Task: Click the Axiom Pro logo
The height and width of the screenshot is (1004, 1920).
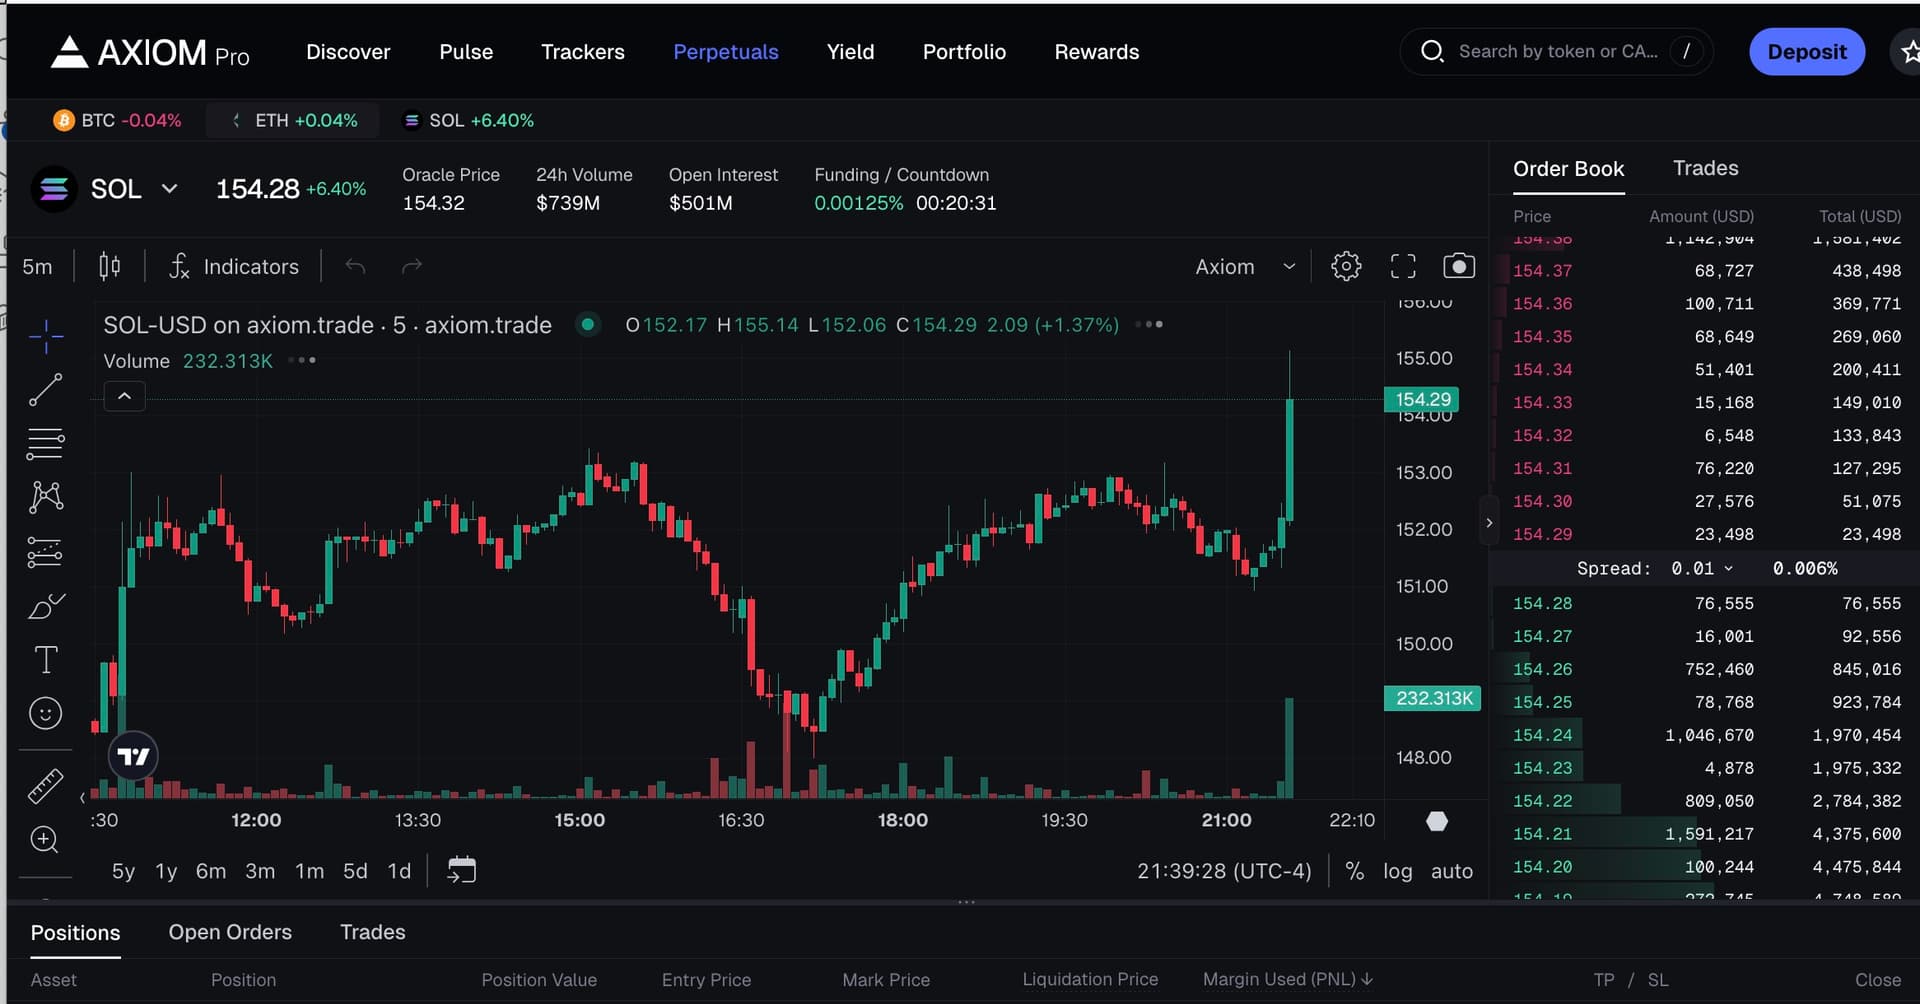Action: coord(150,52)
